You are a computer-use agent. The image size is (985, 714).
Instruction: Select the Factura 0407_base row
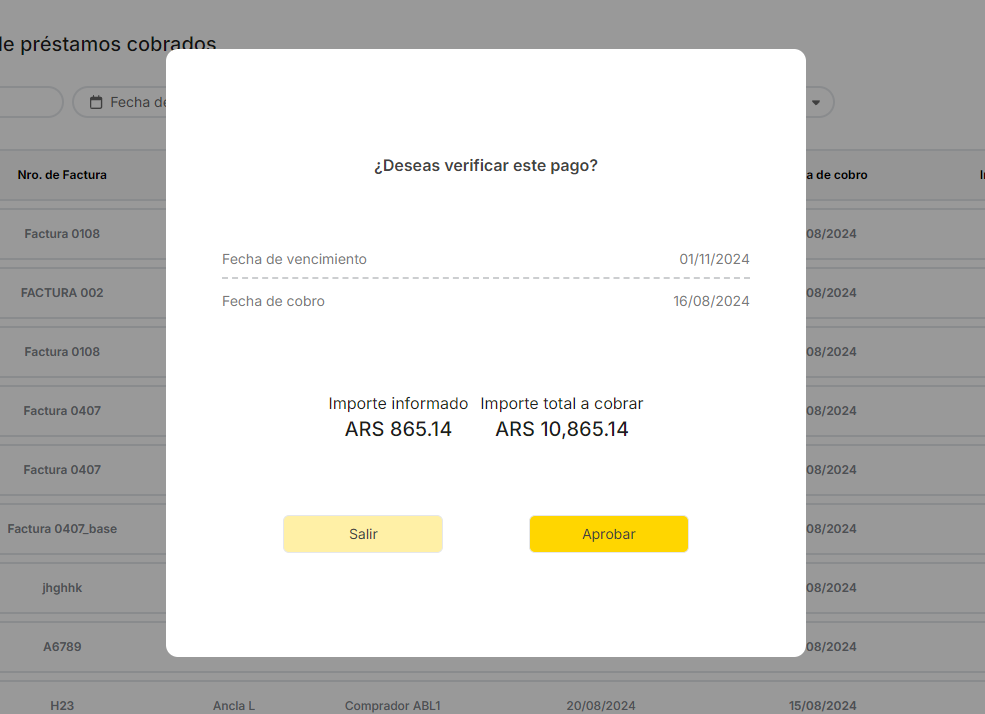(x=62, y=529)
